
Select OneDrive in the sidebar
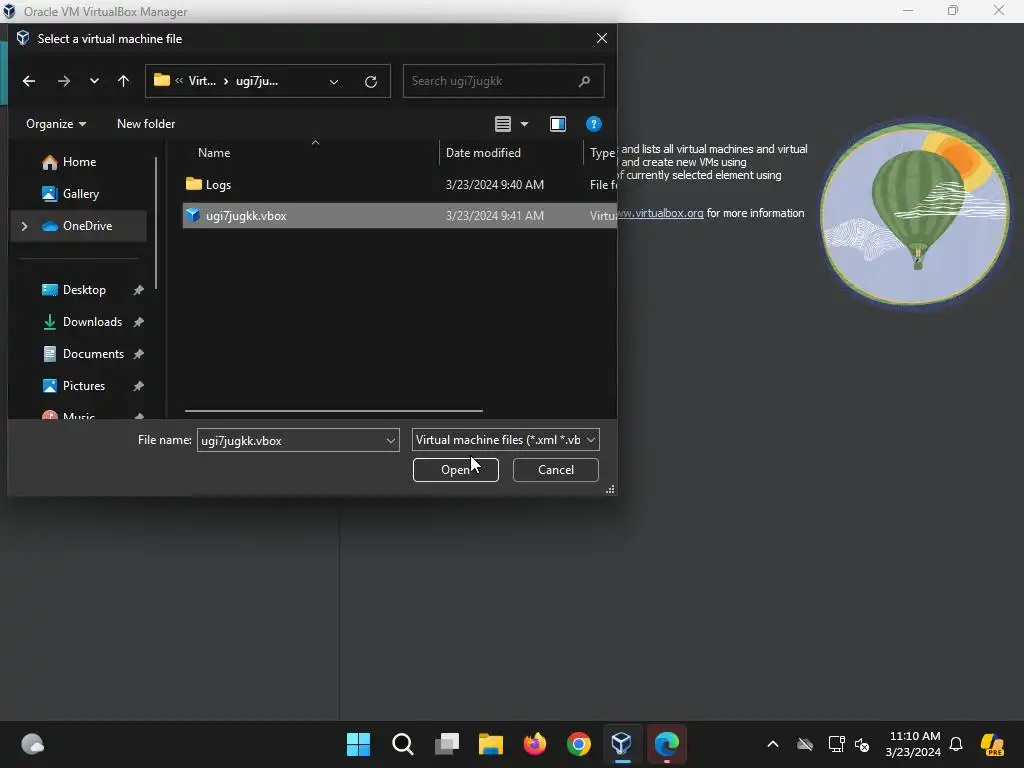point(77,226)
